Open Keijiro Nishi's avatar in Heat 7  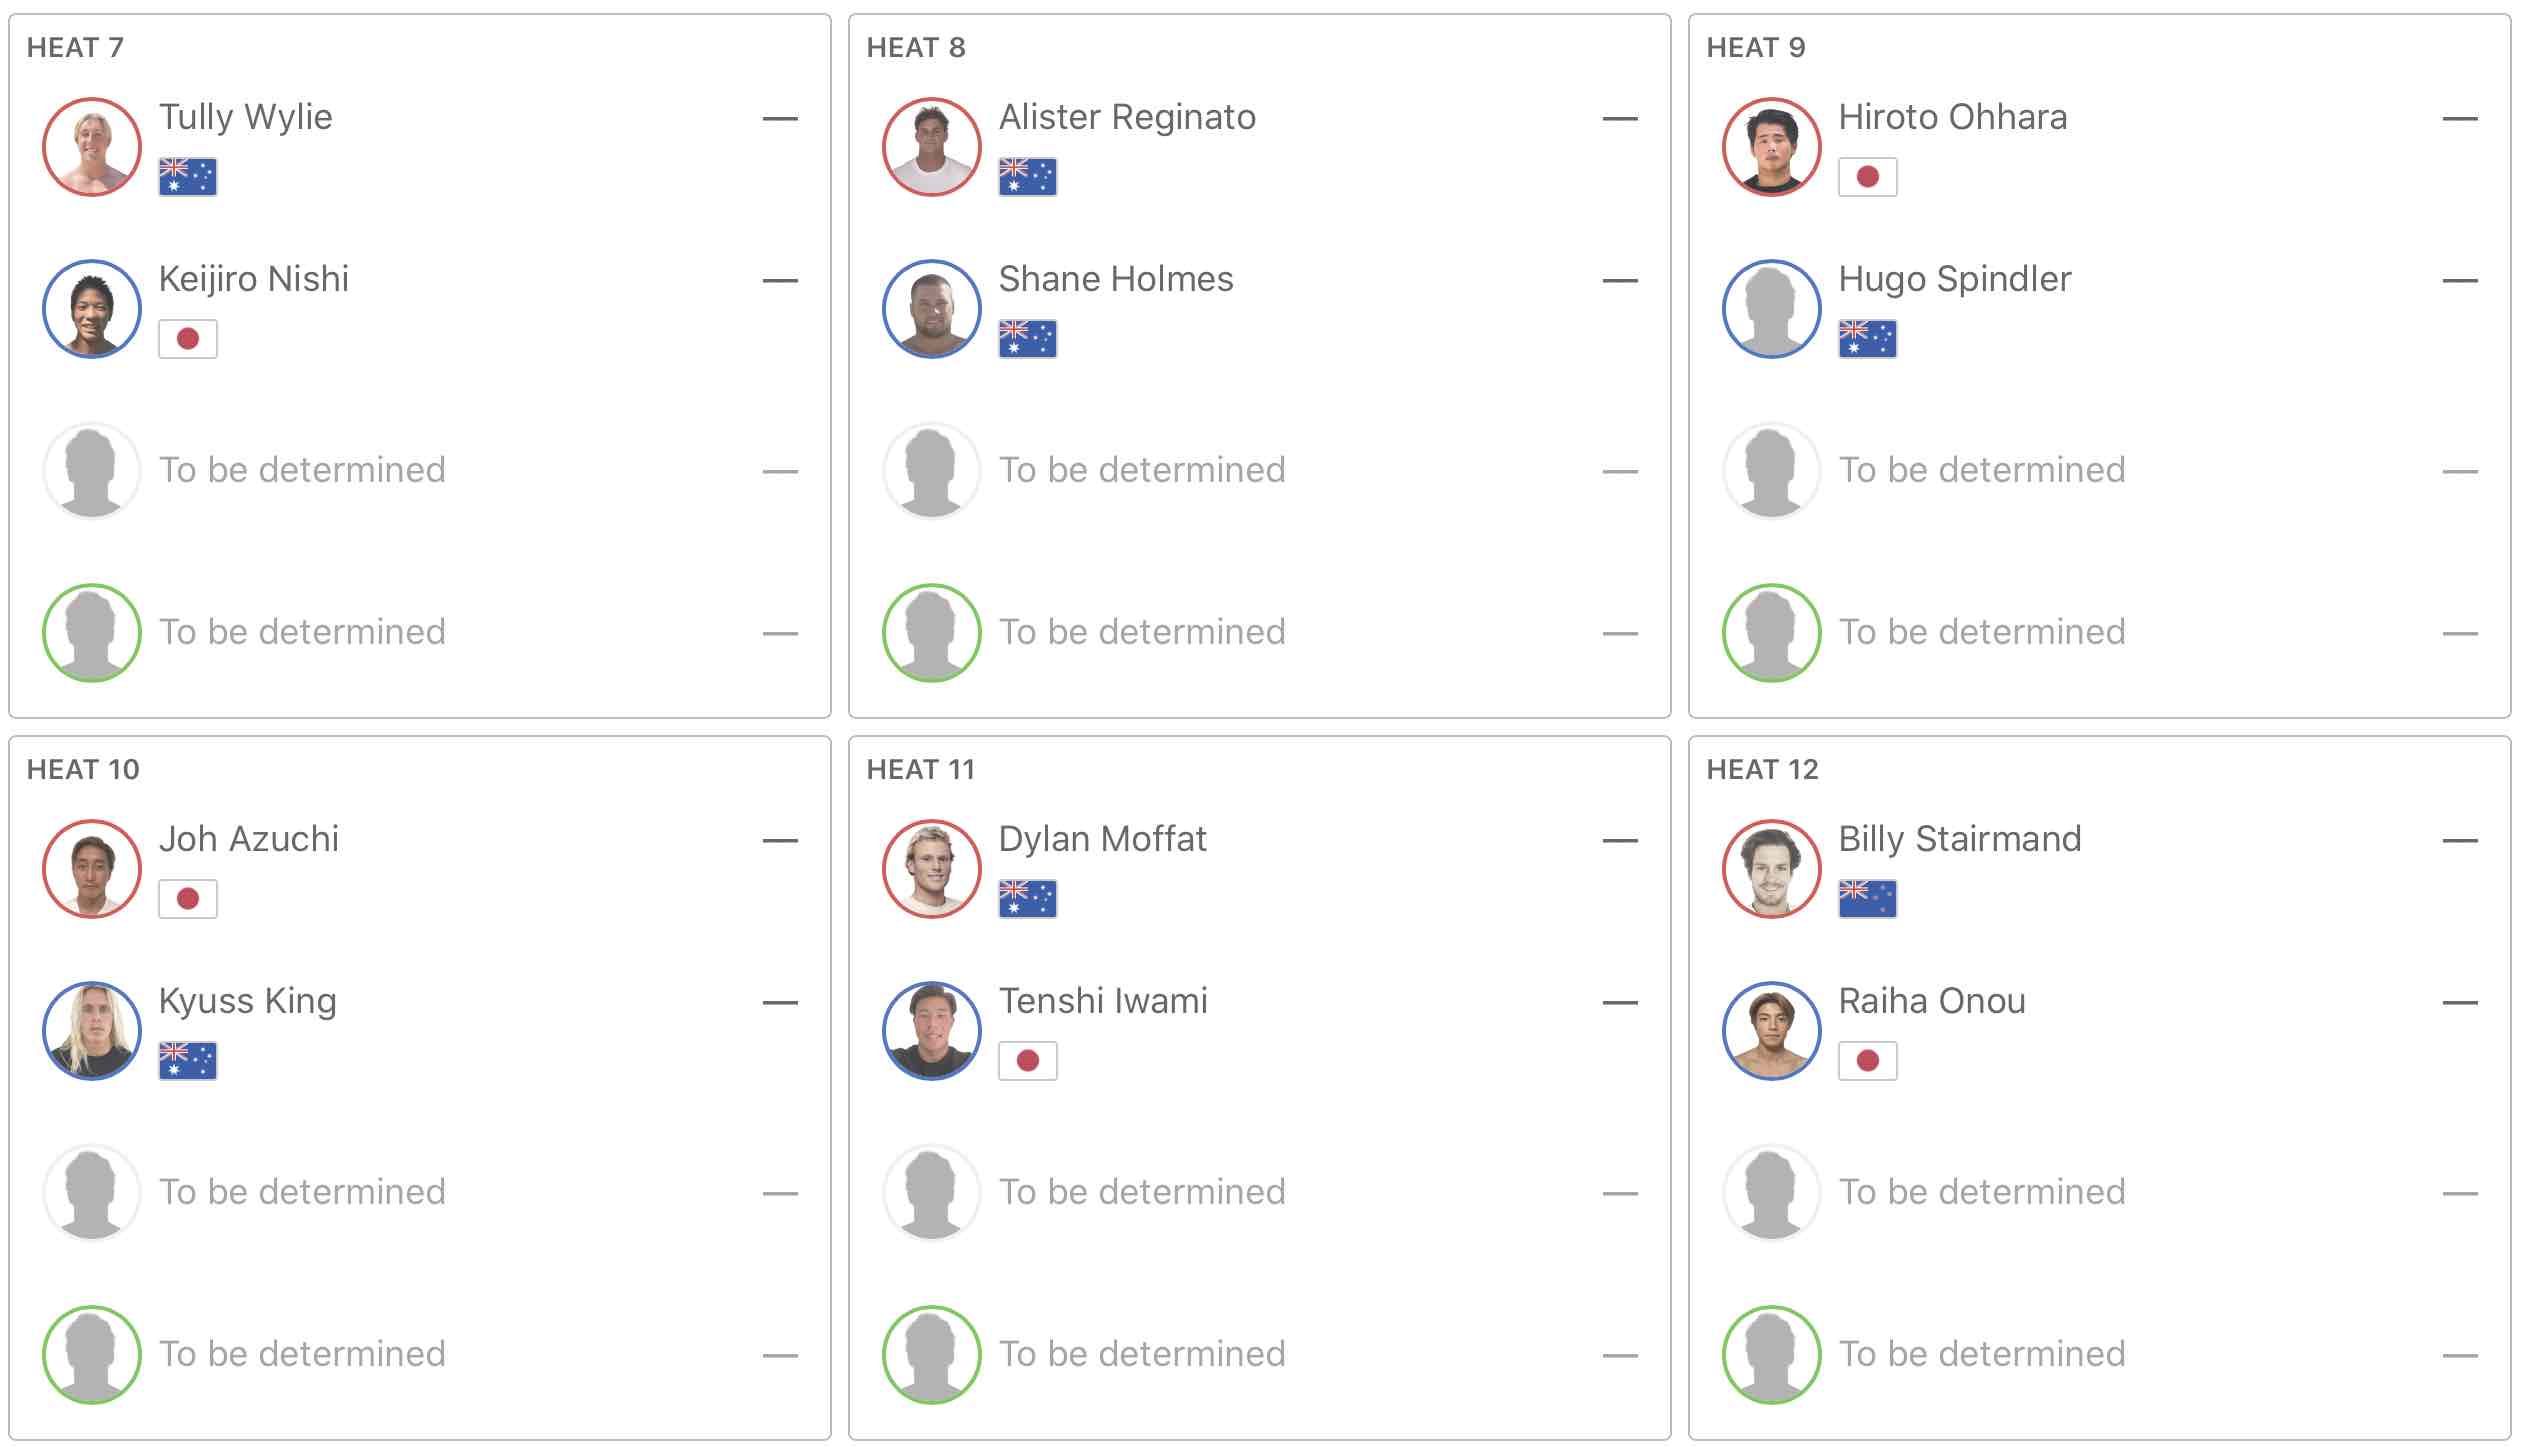92,309
